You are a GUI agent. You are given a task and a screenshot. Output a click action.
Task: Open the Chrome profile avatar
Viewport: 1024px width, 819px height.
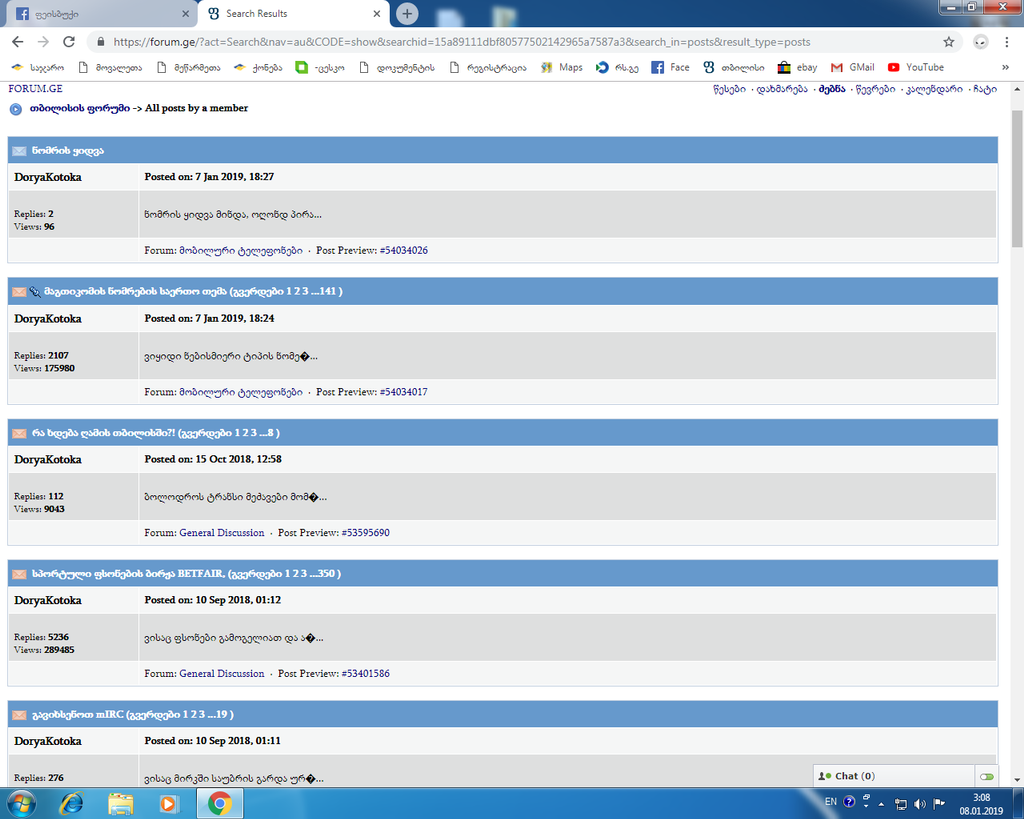click(x=981, y=42)
